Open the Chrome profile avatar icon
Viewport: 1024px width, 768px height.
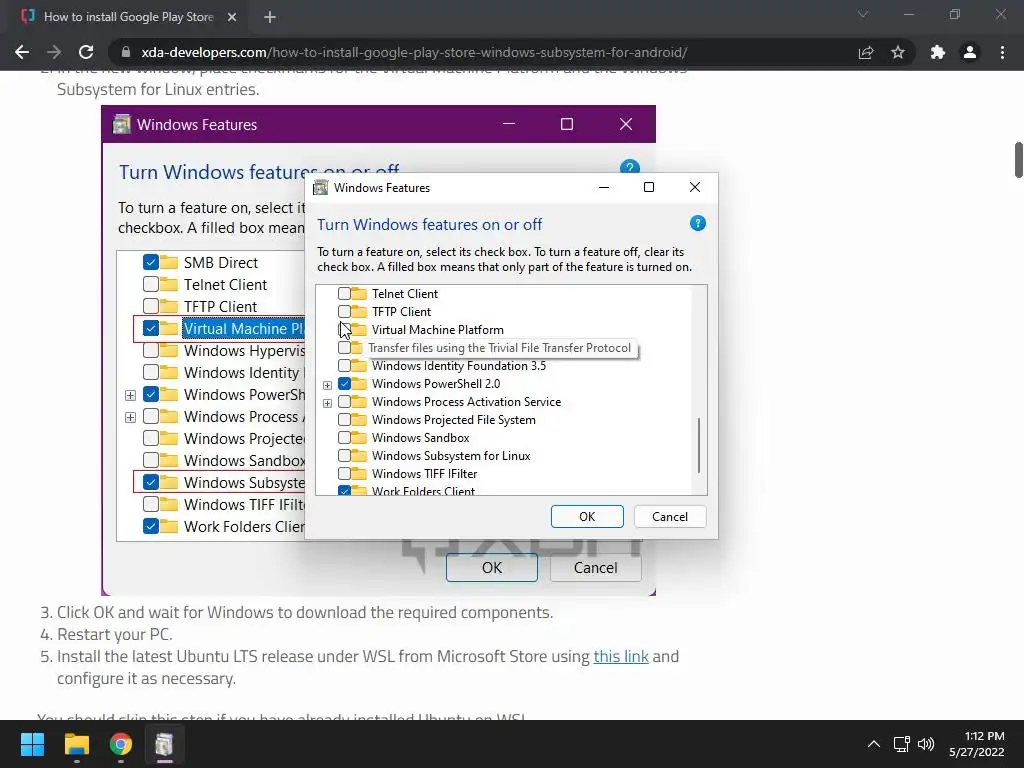pos(970,52)
